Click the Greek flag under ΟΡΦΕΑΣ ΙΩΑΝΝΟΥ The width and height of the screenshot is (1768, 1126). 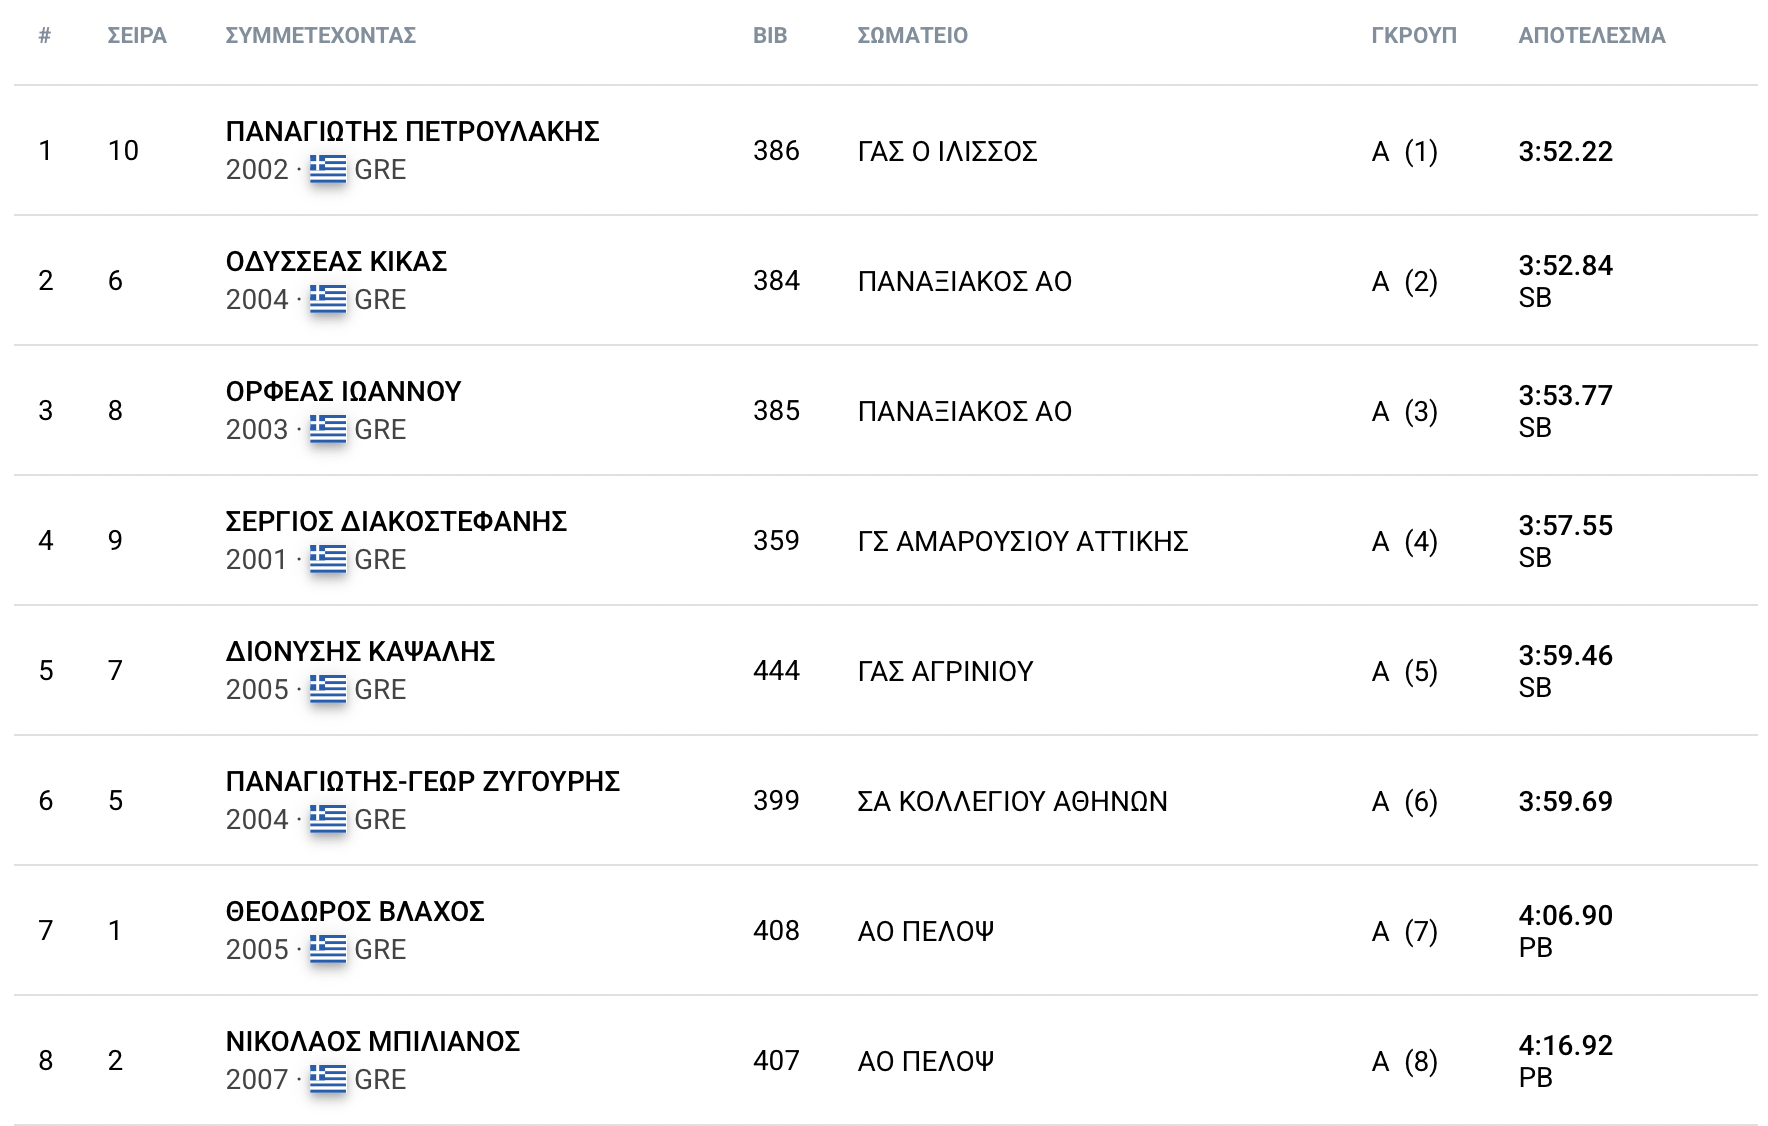click(x=327, y=429)
